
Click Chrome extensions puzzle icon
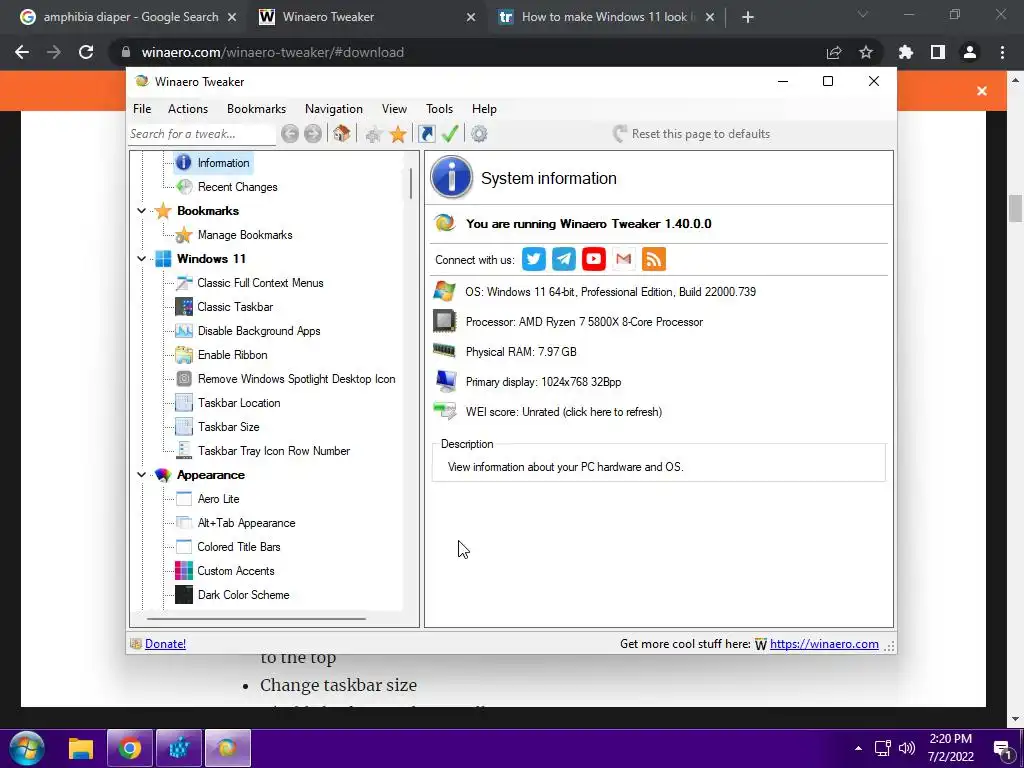pos(906,52)
